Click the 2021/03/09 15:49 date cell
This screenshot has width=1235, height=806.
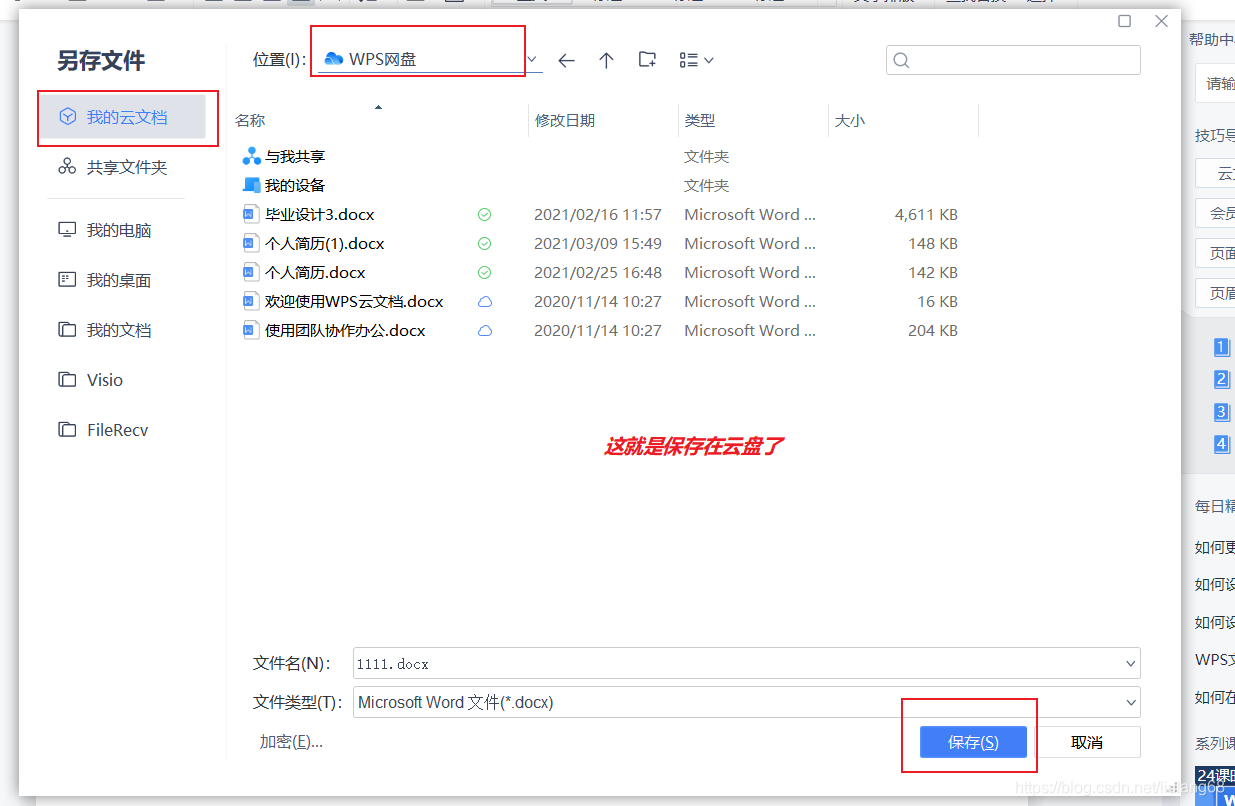598,243
